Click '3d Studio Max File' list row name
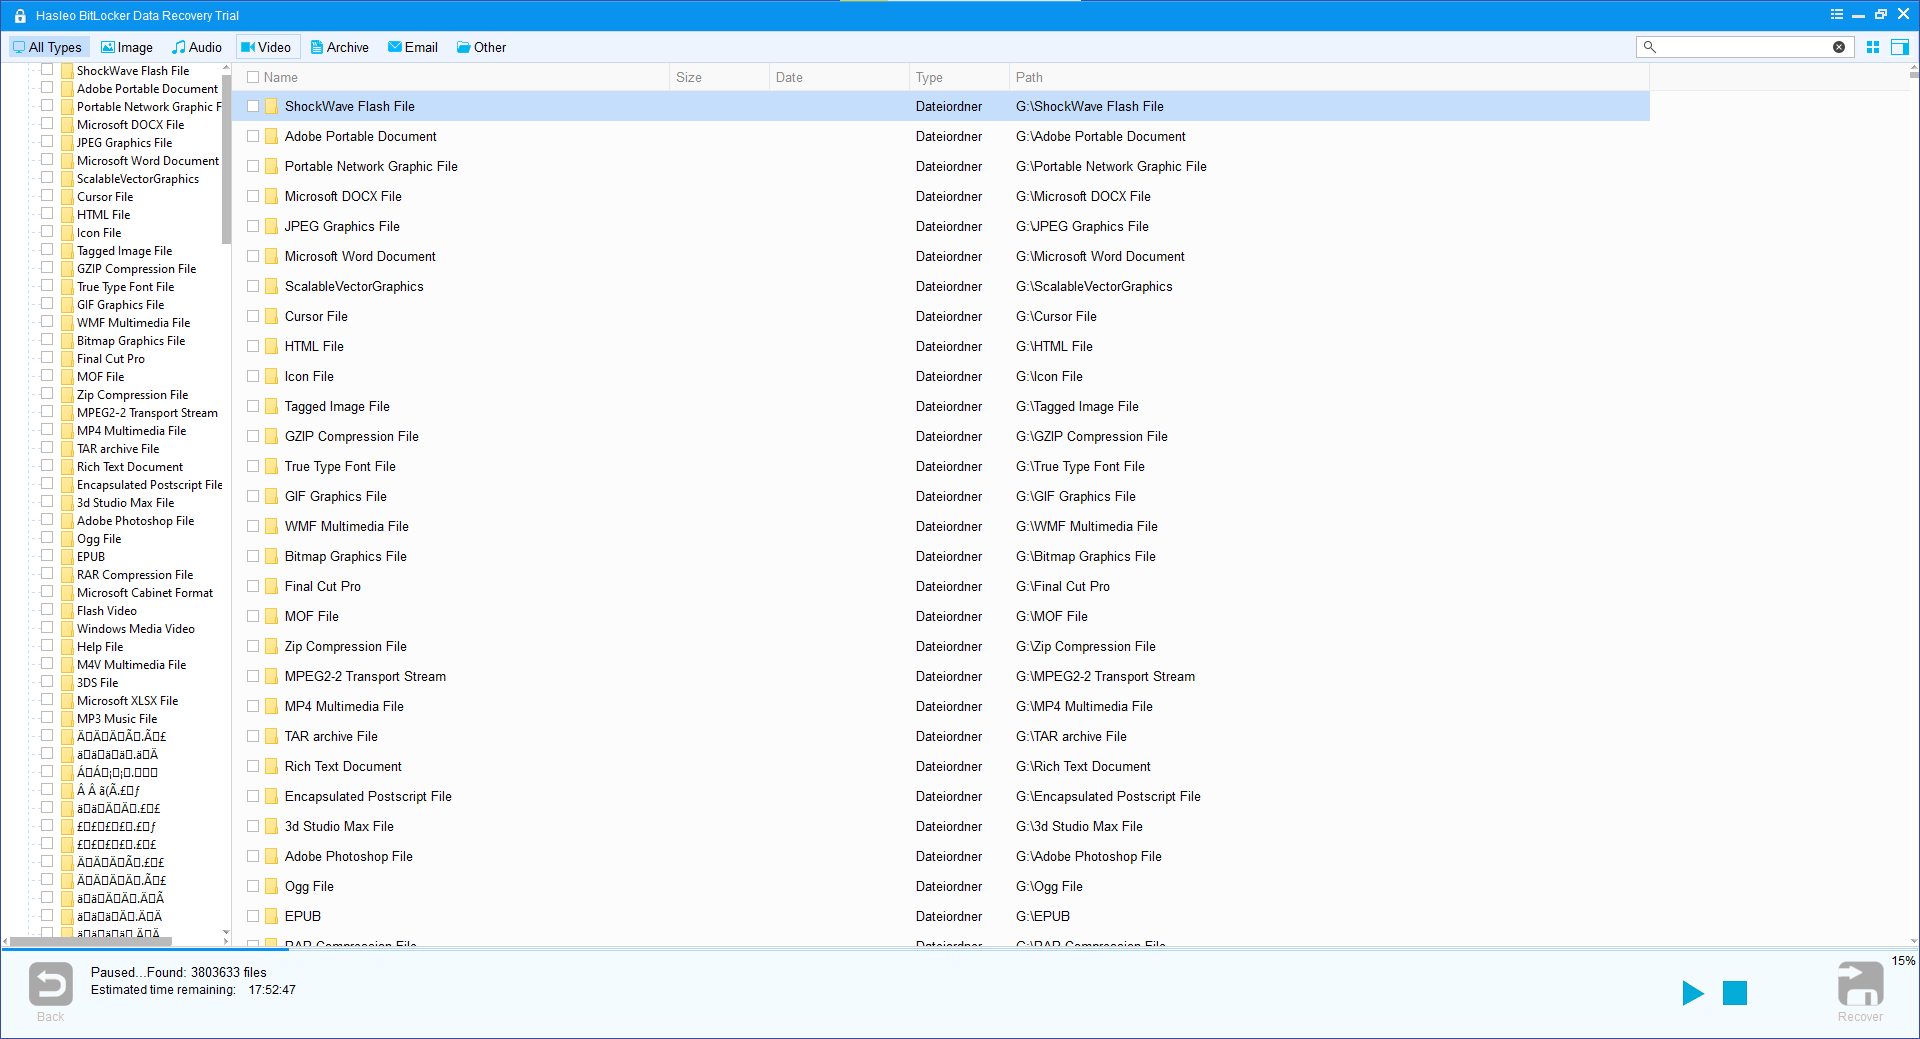Viewport: 1920px width, 1039px height. click(339, 826)
